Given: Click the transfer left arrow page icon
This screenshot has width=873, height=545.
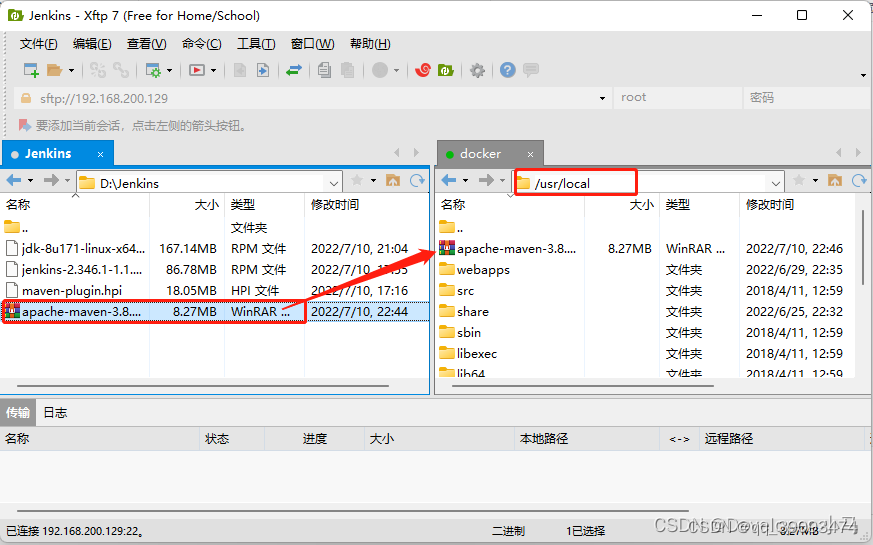Looking at the screenshot, I should [240, 70].
